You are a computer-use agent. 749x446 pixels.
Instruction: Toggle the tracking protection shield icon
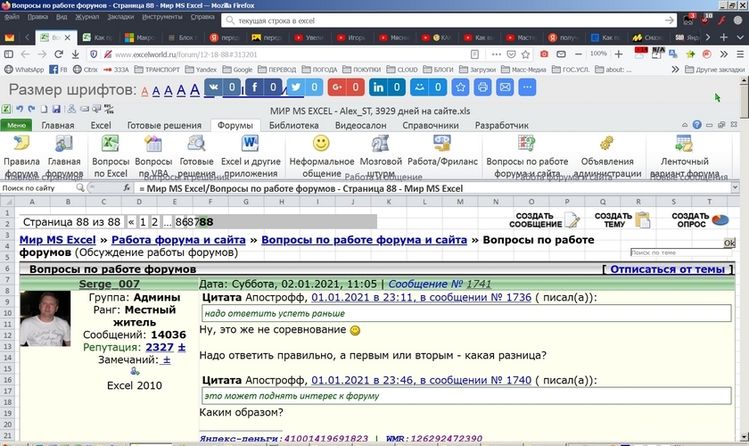(94, 54)
